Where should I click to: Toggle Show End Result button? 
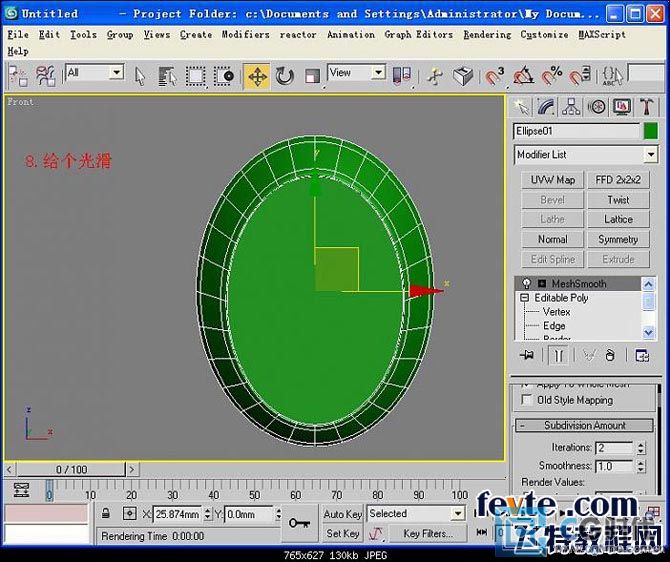coord(558,355)
